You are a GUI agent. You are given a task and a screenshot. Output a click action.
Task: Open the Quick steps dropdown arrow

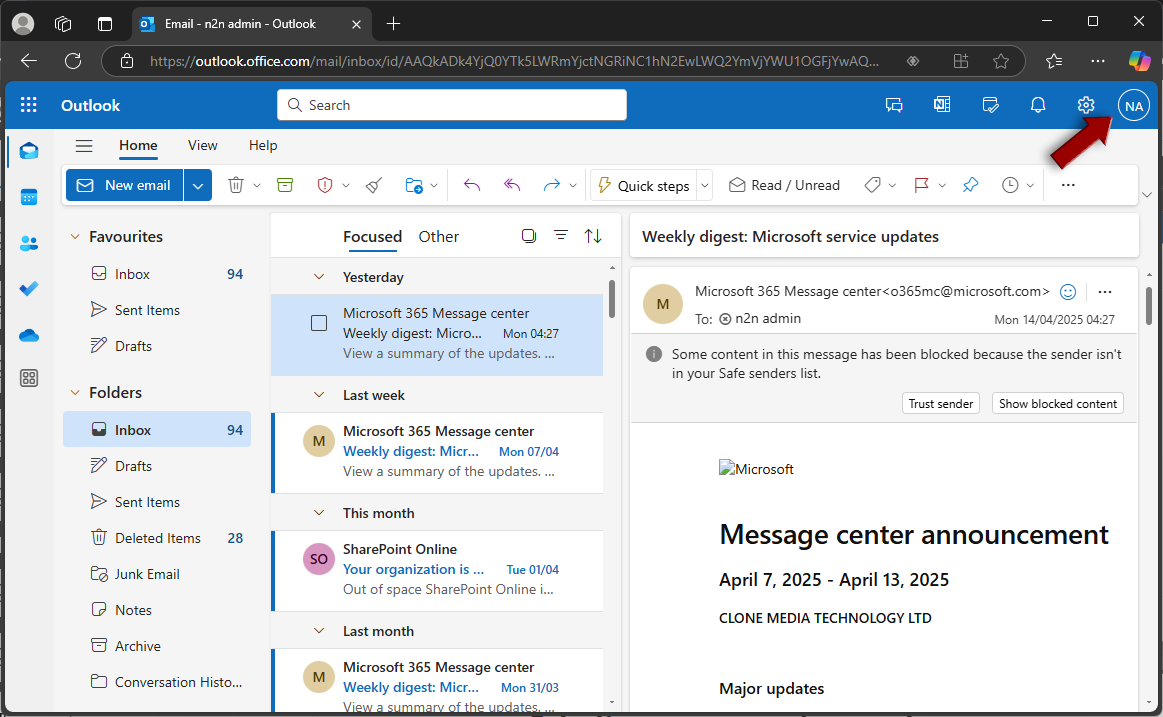705,185
